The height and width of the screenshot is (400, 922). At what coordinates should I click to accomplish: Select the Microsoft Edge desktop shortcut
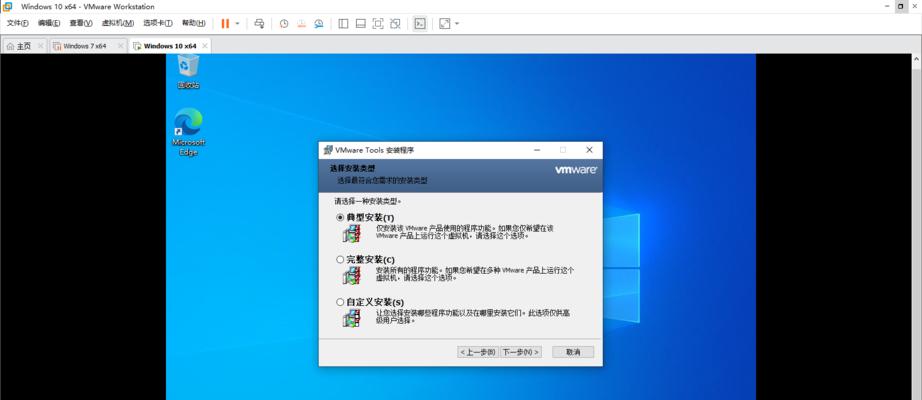point(188,132)
